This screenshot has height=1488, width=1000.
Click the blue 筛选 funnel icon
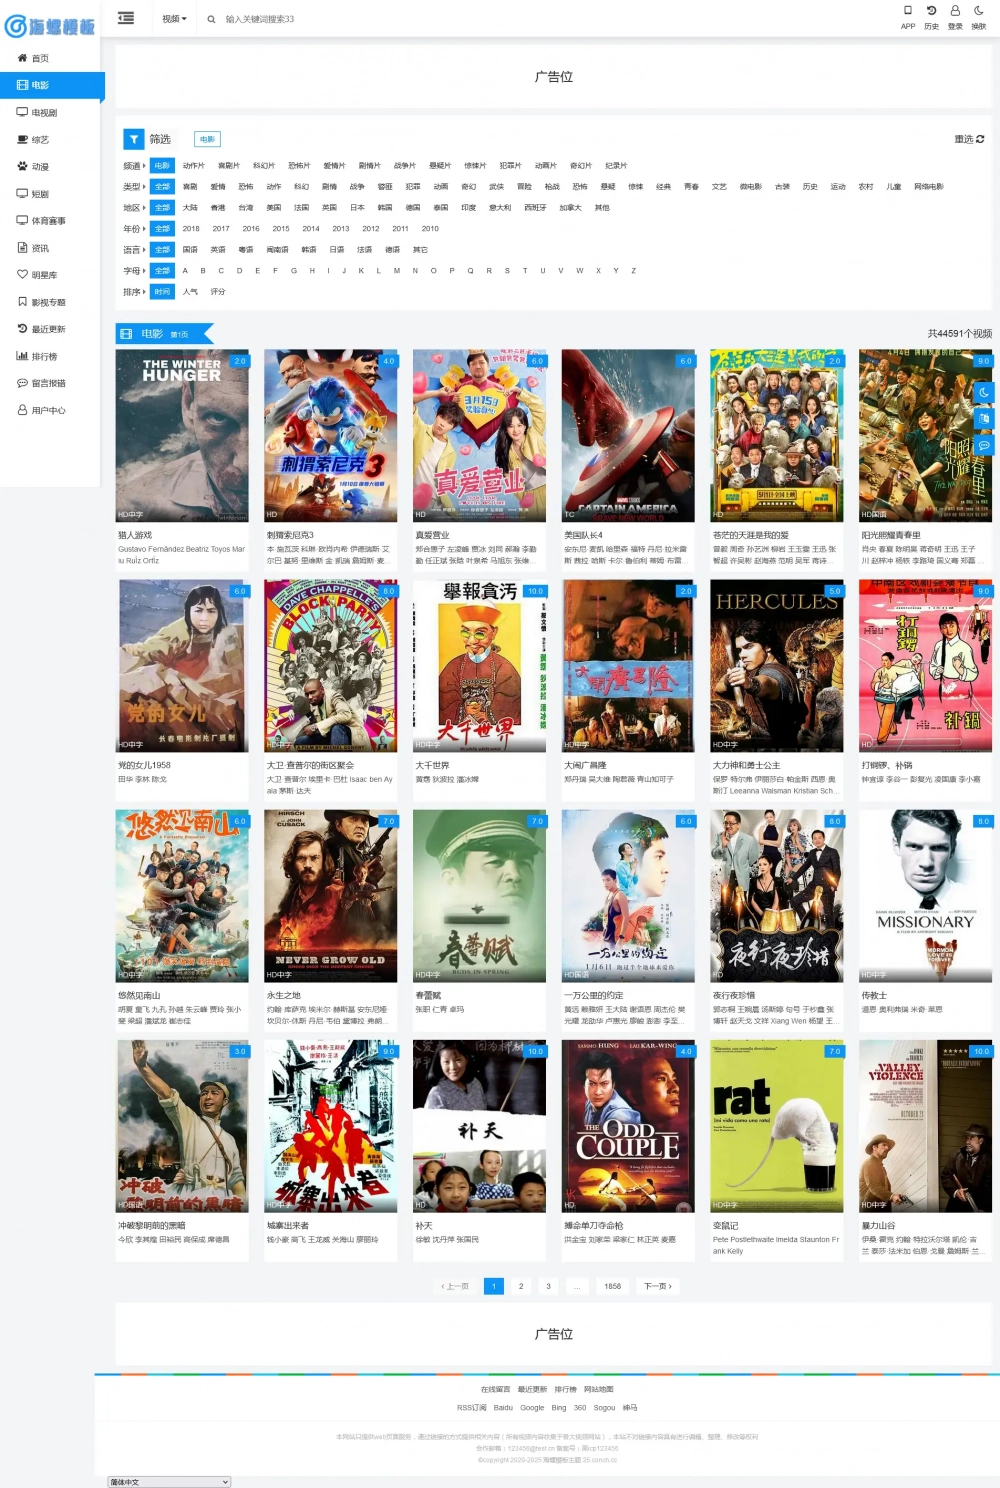133,139
